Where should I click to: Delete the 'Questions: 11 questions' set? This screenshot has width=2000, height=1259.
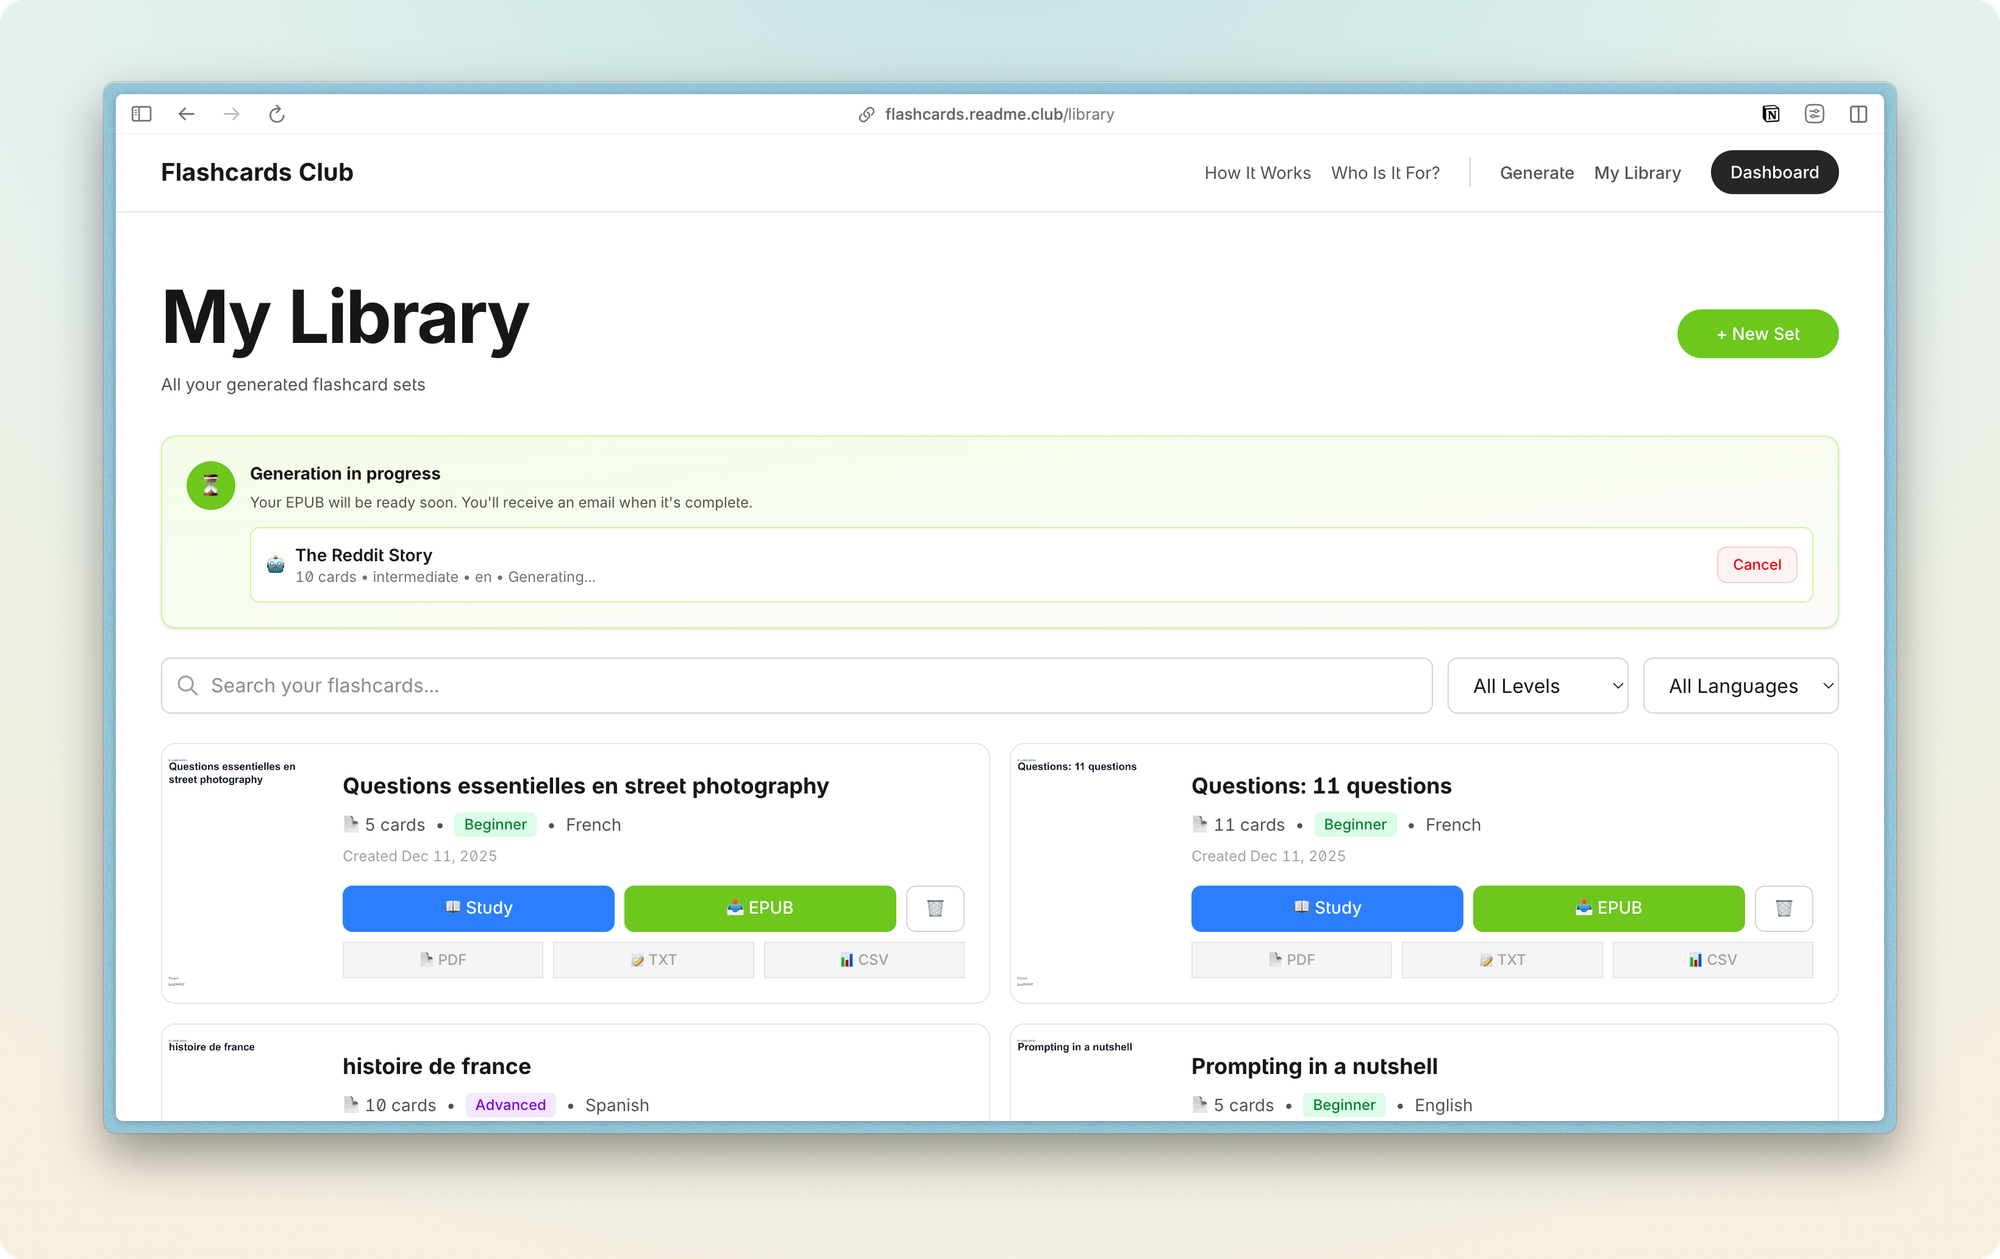(x=1783, y=908)
